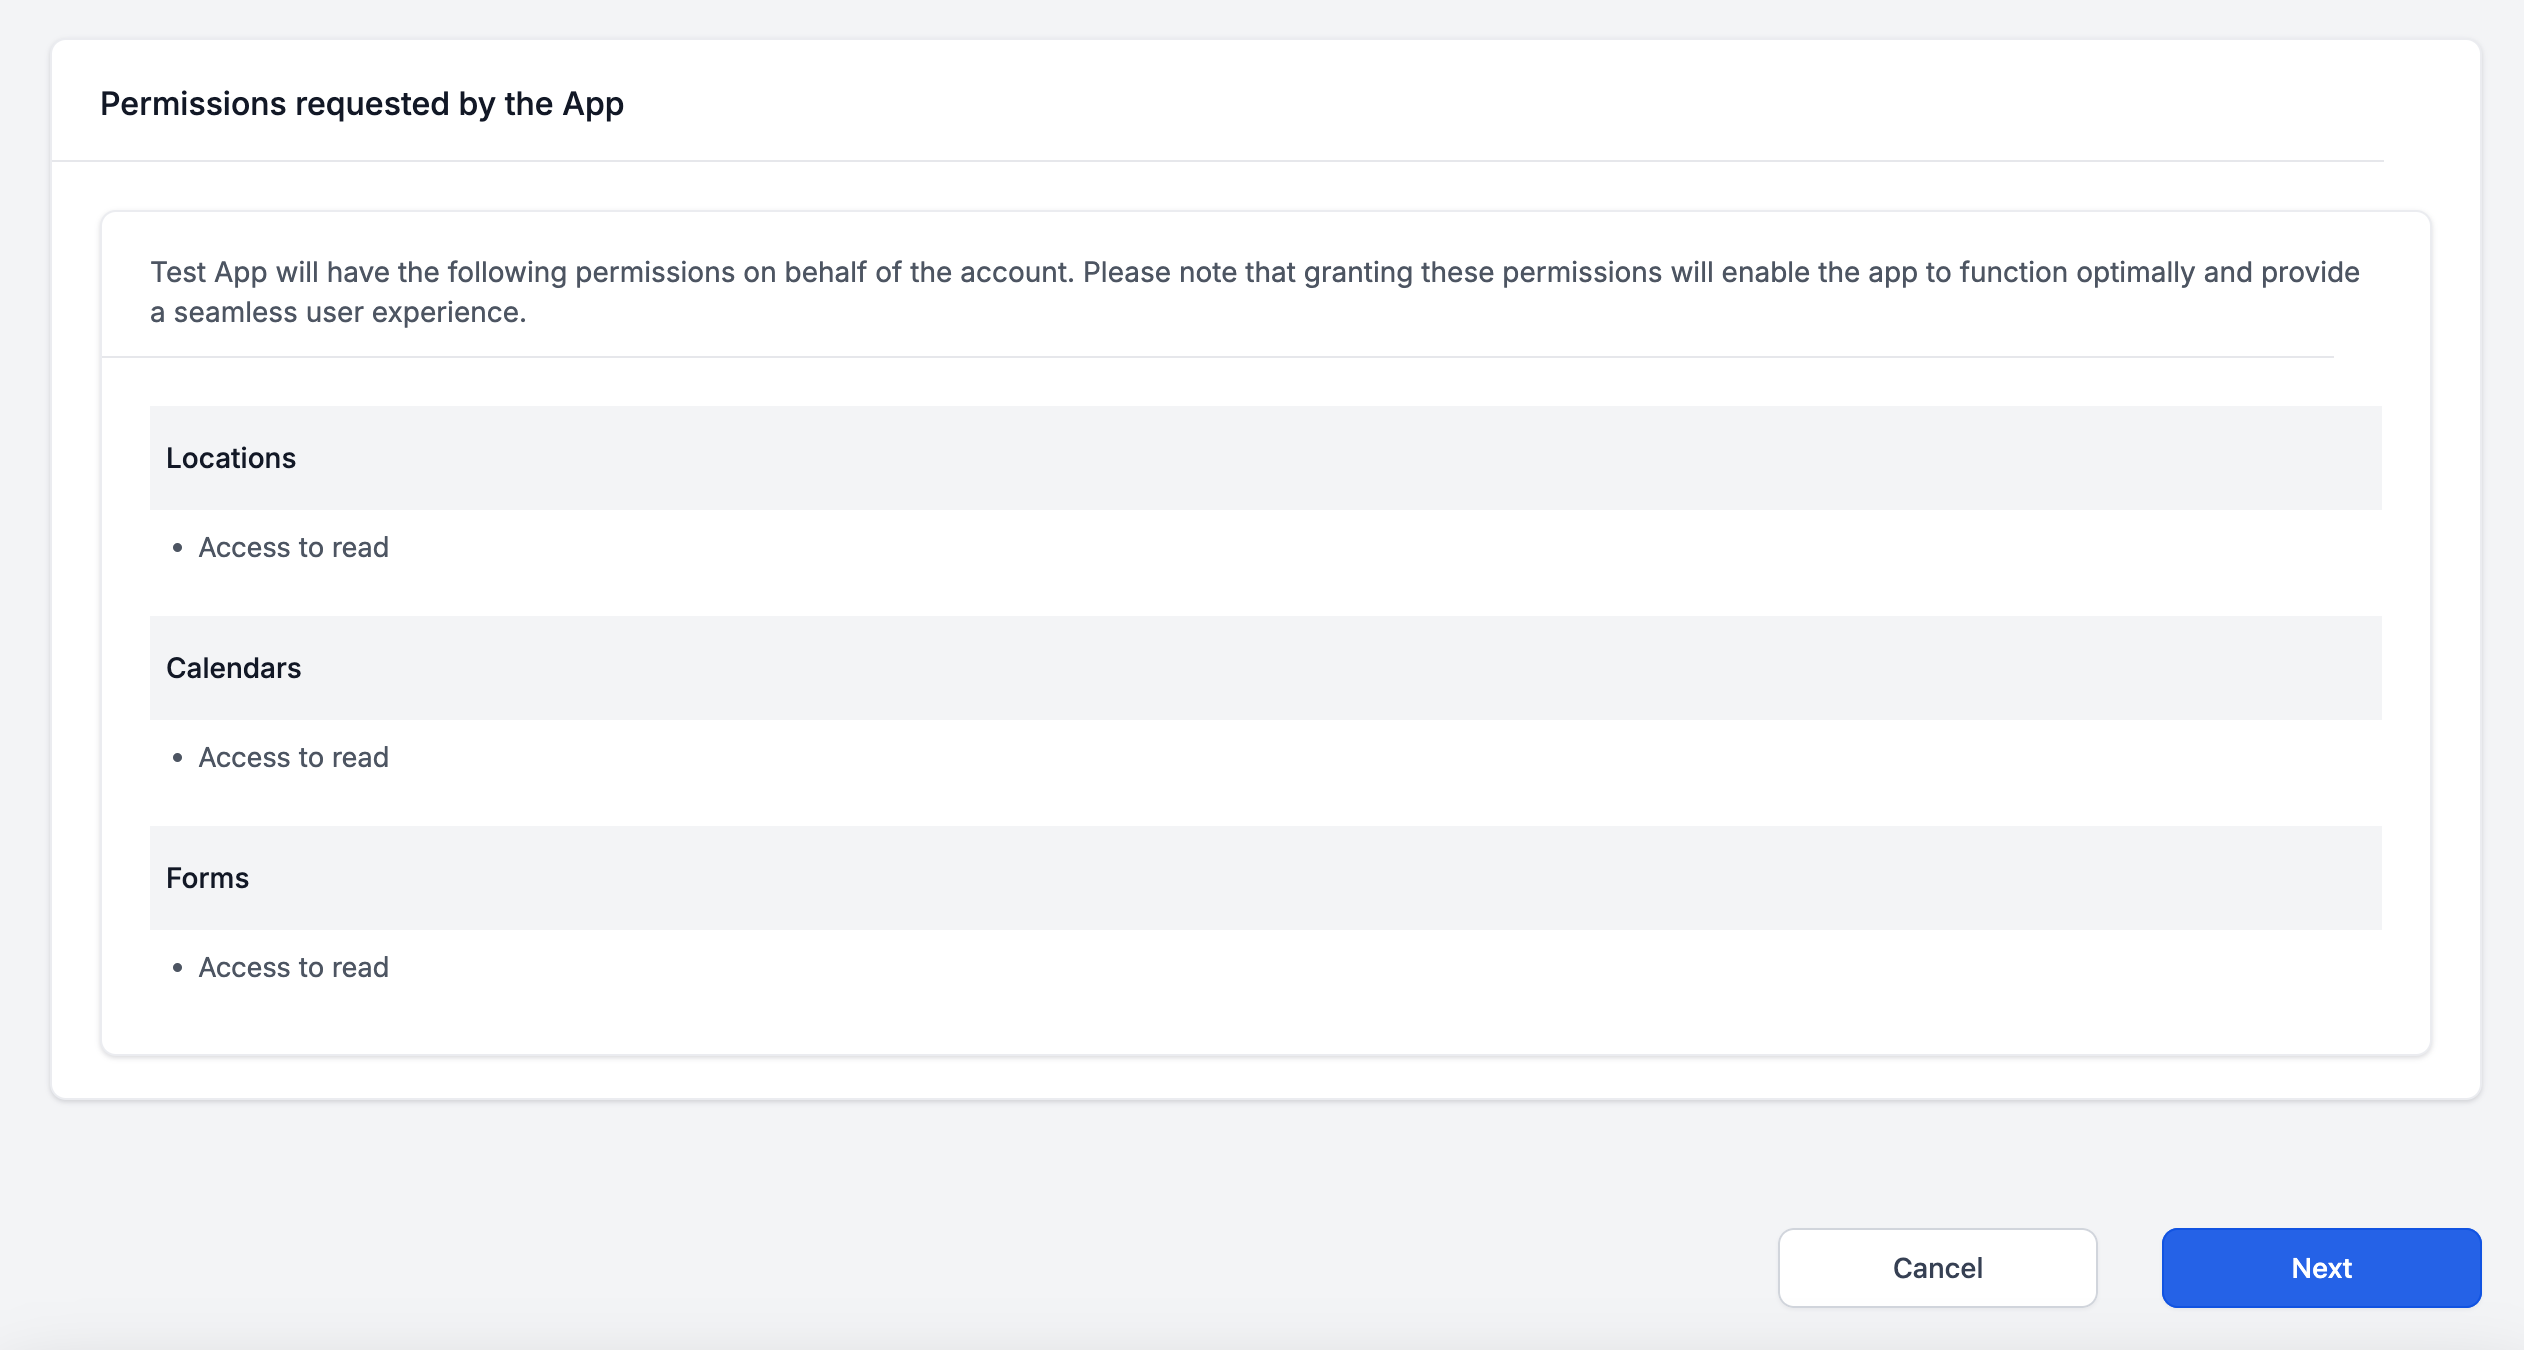
Task: Click the bullet point beside Forms access item
Action: click(177, 968)
